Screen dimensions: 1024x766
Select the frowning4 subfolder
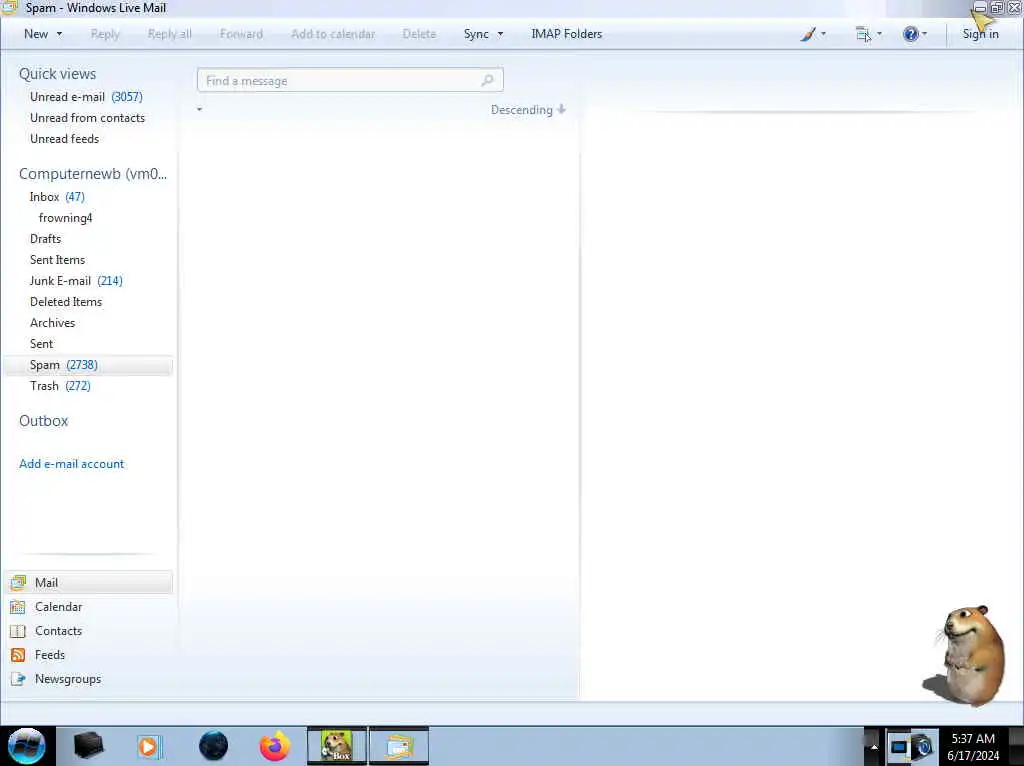tap(65, 217)
